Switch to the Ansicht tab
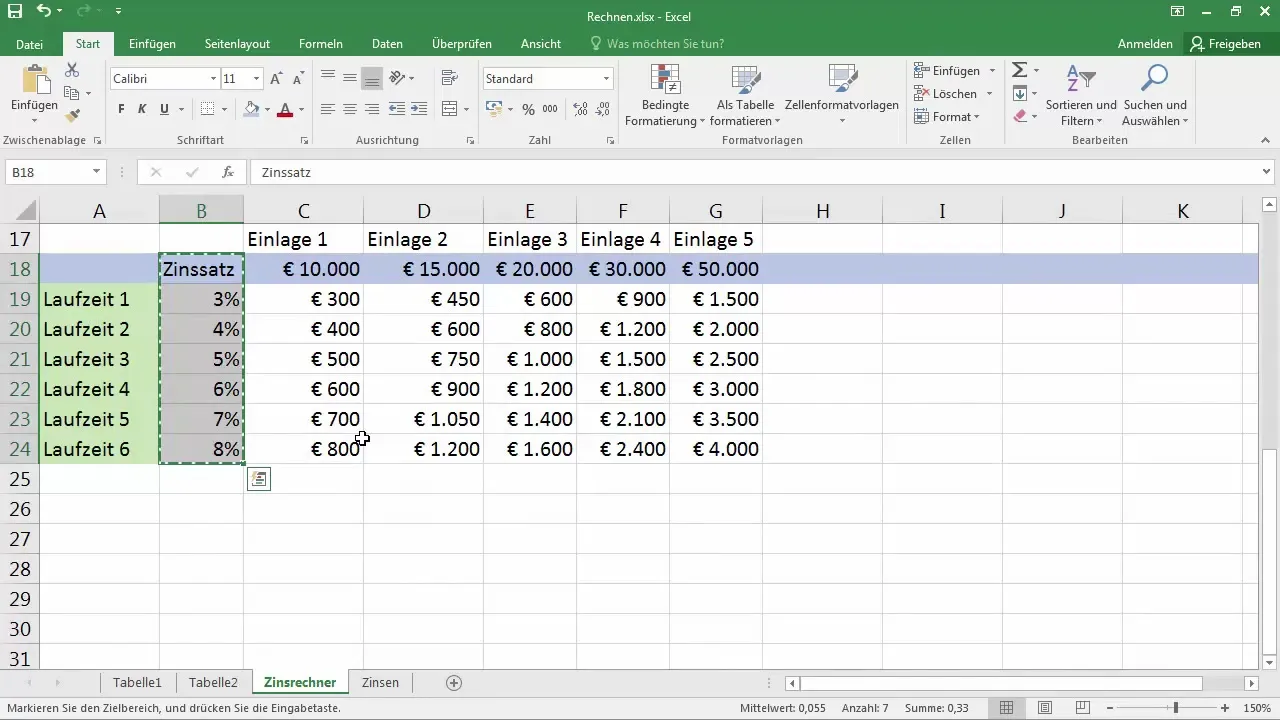 click(541, 44)
